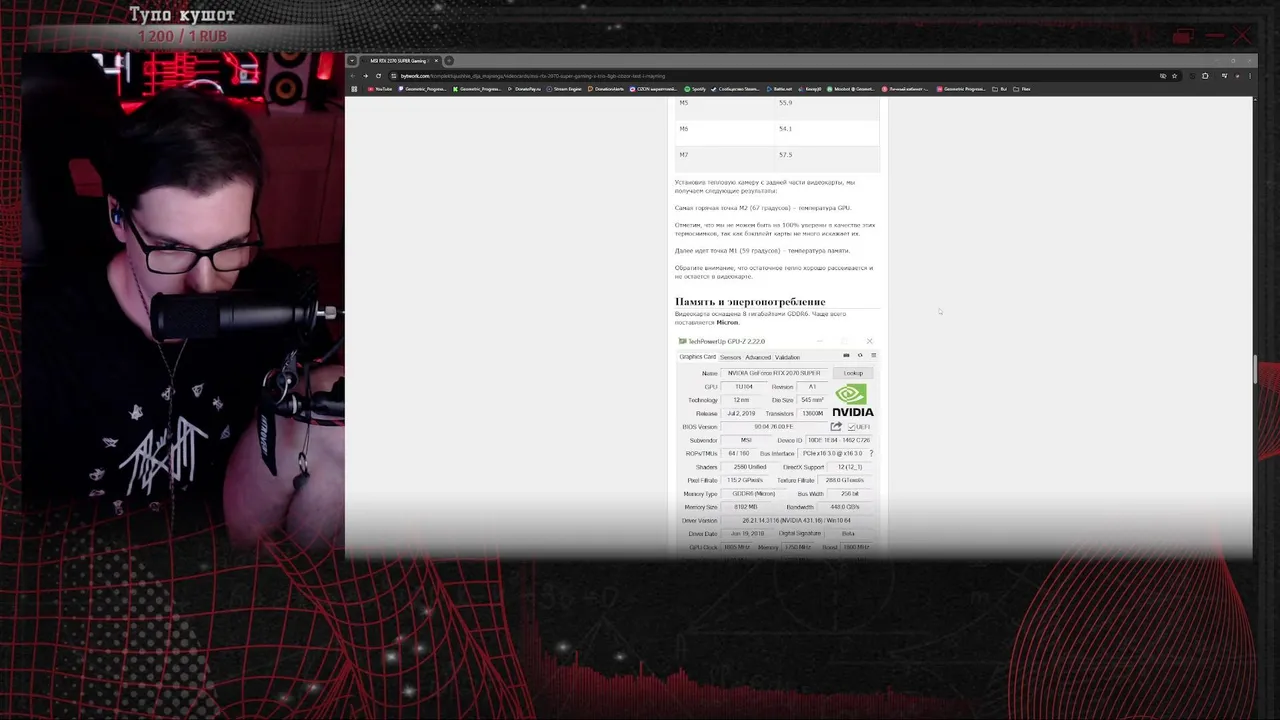Go back to the previous page
Viewport: 1280px width, 720px height.
point(353,76)
